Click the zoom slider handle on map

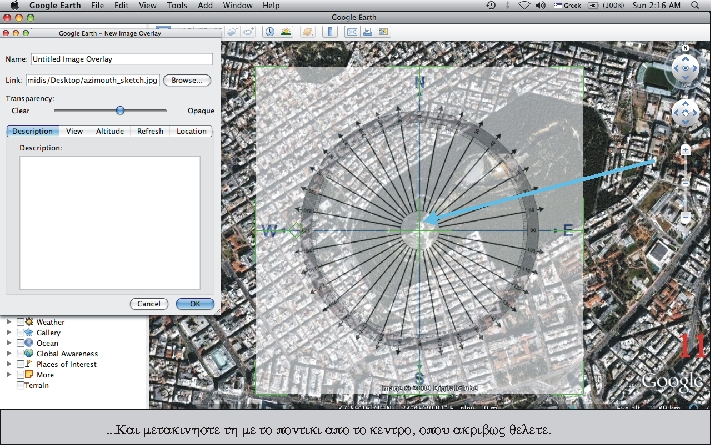pos(686,183)
